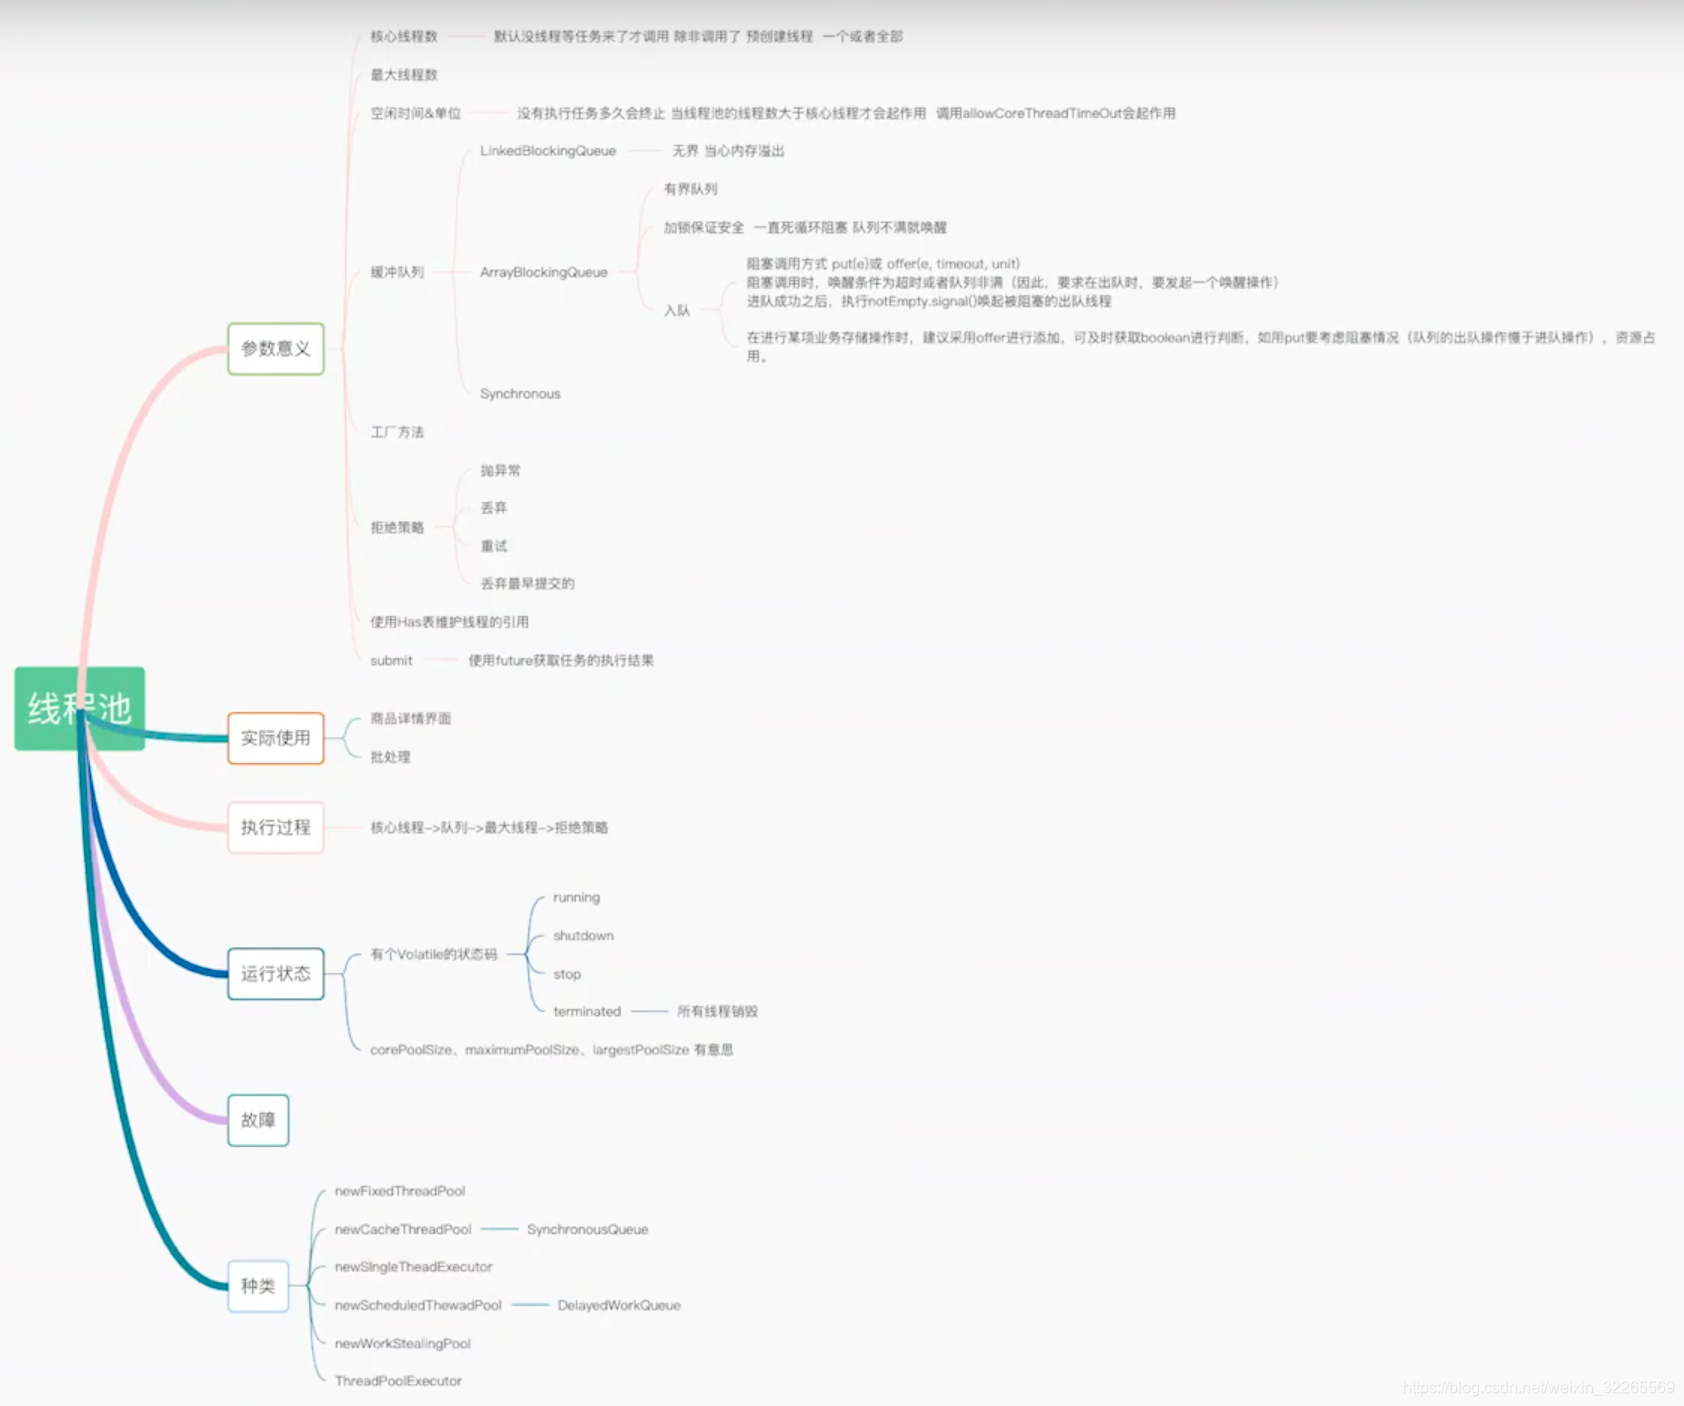Select the 重试 node
This screenshot has height=1406, width=1684.
tap(494, 546)
